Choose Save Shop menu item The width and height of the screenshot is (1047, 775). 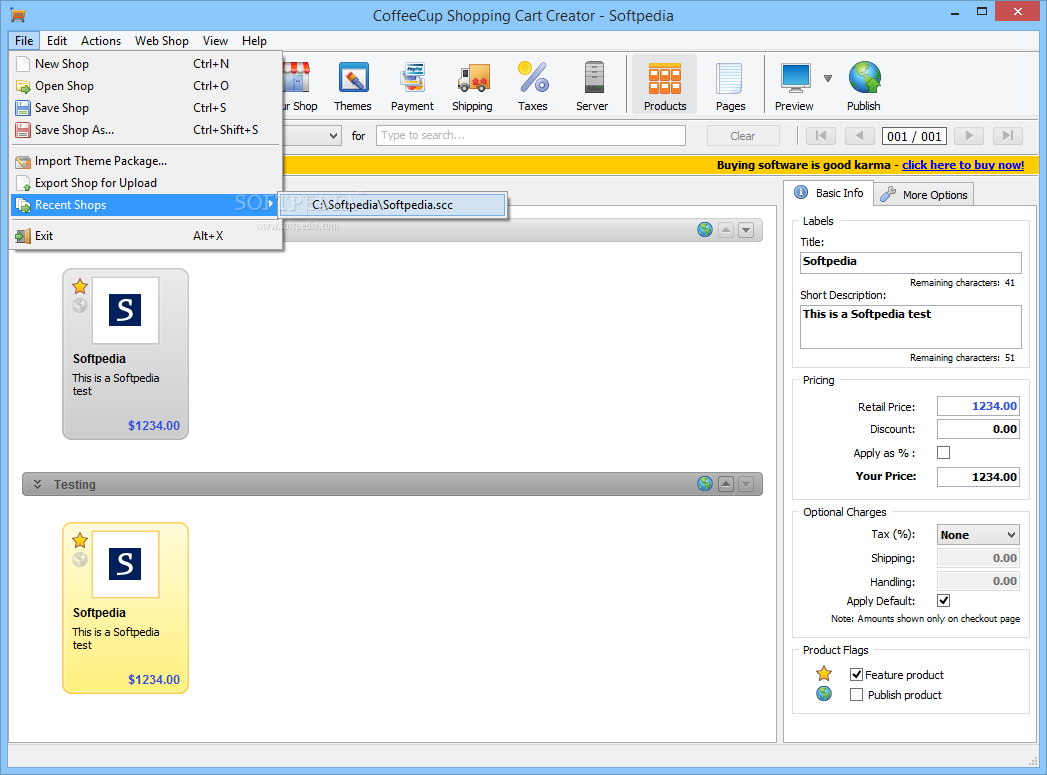(x=146, y=107)
